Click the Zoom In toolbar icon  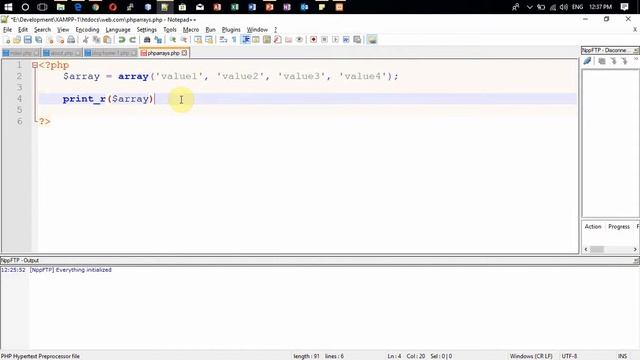[173, 40]
